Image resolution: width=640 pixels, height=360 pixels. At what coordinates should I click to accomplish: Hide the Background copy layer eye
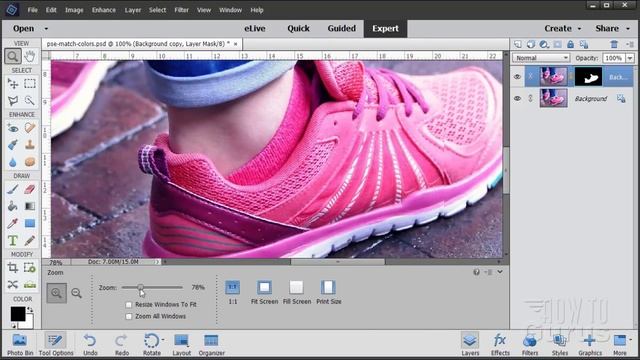tap(517, 77)
